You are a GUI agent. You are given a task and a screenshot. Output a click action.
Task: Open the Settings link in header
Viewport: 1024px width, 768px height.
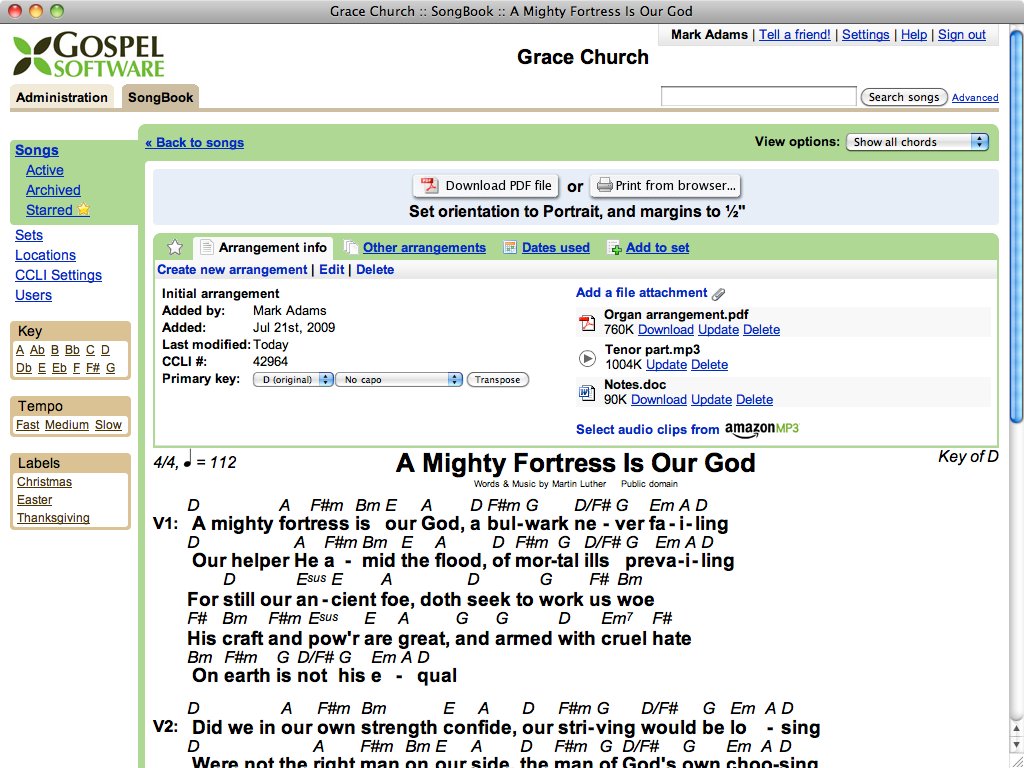pos(865,35)
